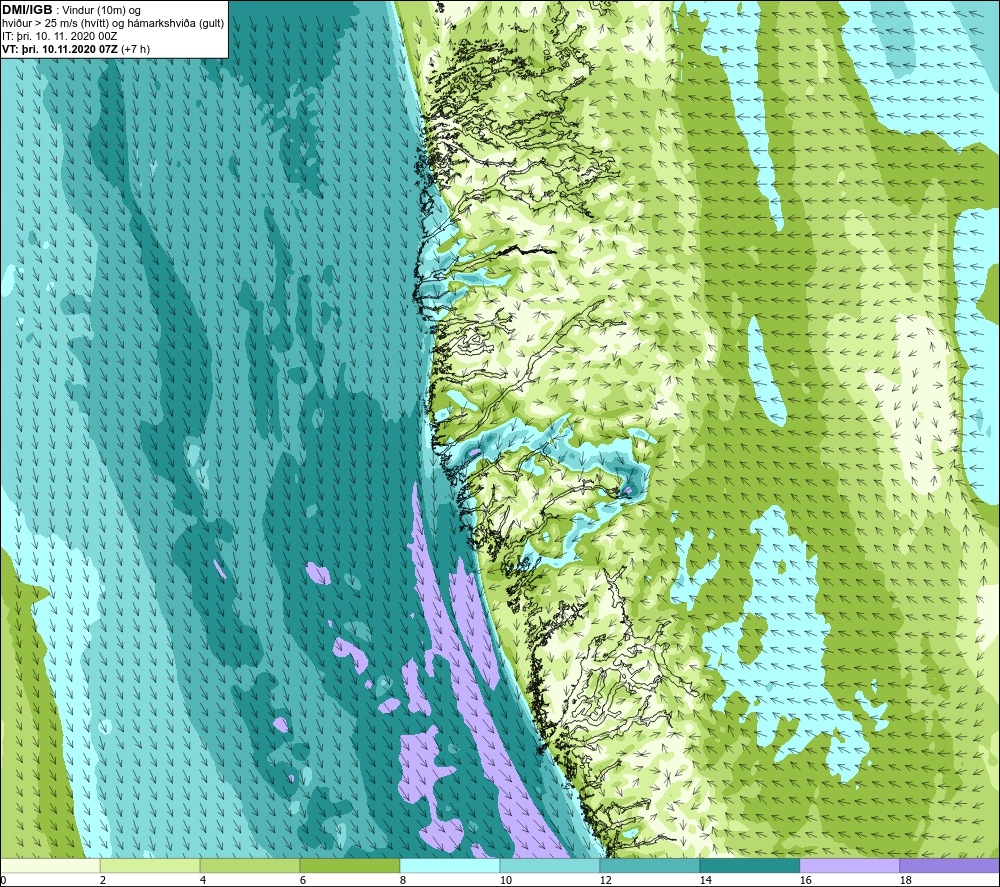This screenshot has height=887, width=1000.
Task: Click the "DMI/IGB" title text
Action: (x=27, y=10)
